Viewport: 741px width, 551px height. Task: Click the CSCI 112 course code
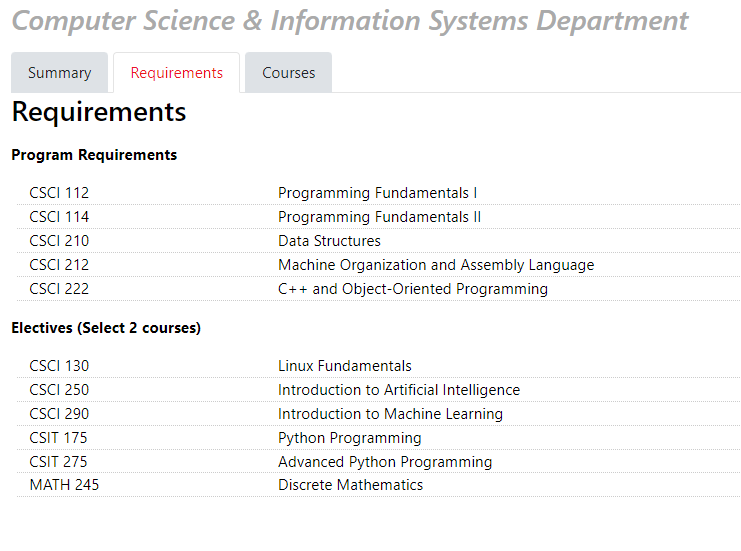pyautogui.click(x=59, y=193)
